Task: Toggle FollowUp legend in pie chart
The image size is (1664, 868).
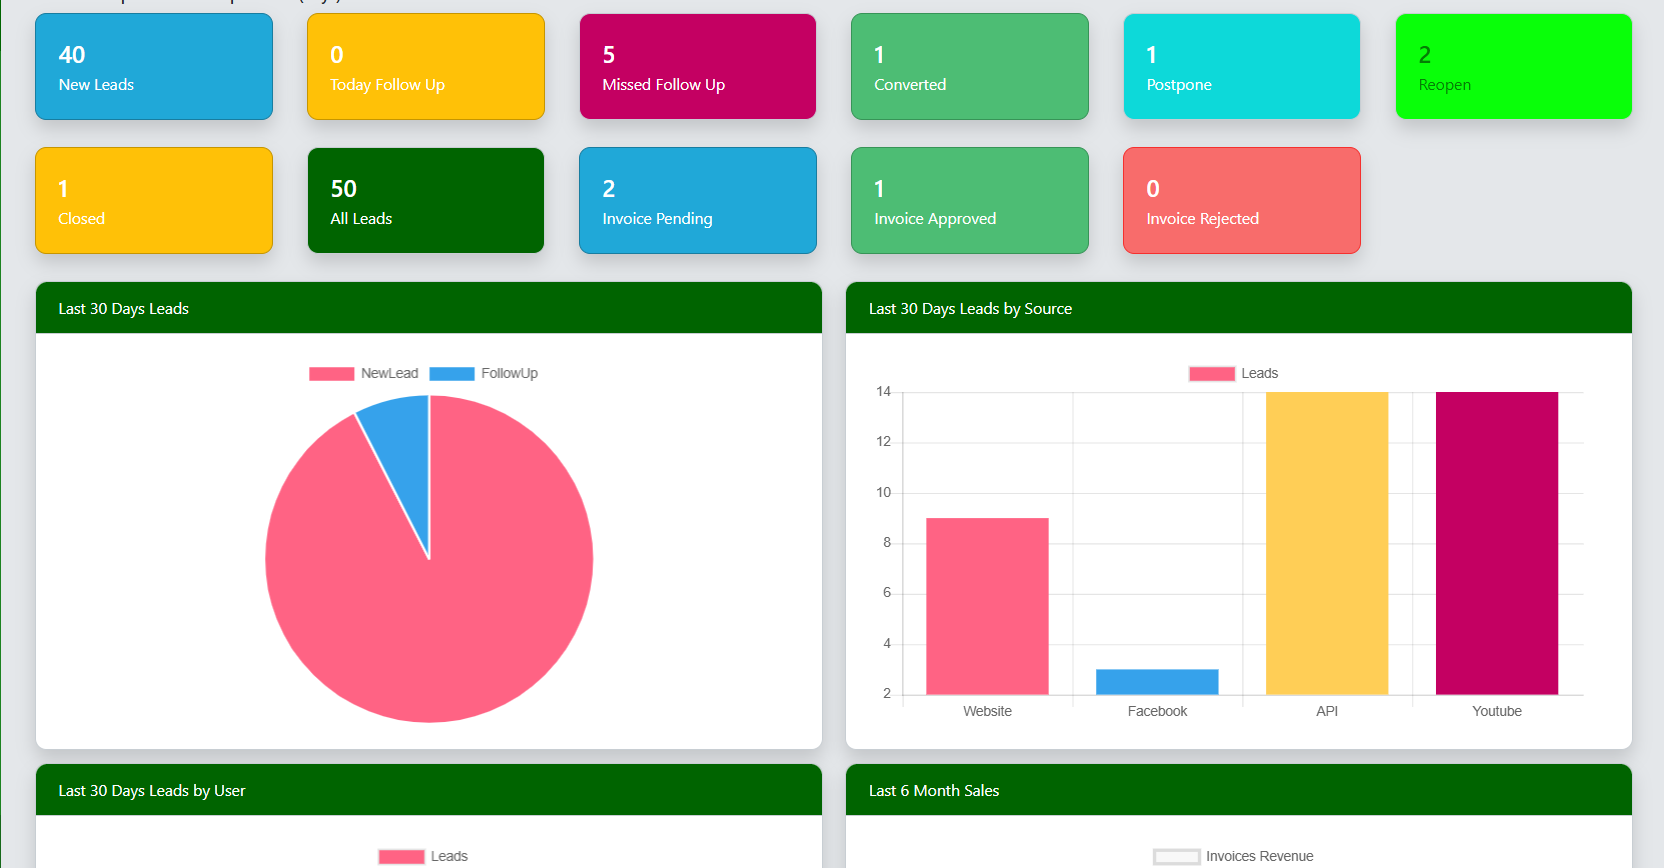Action: click(x=484, y=374)
